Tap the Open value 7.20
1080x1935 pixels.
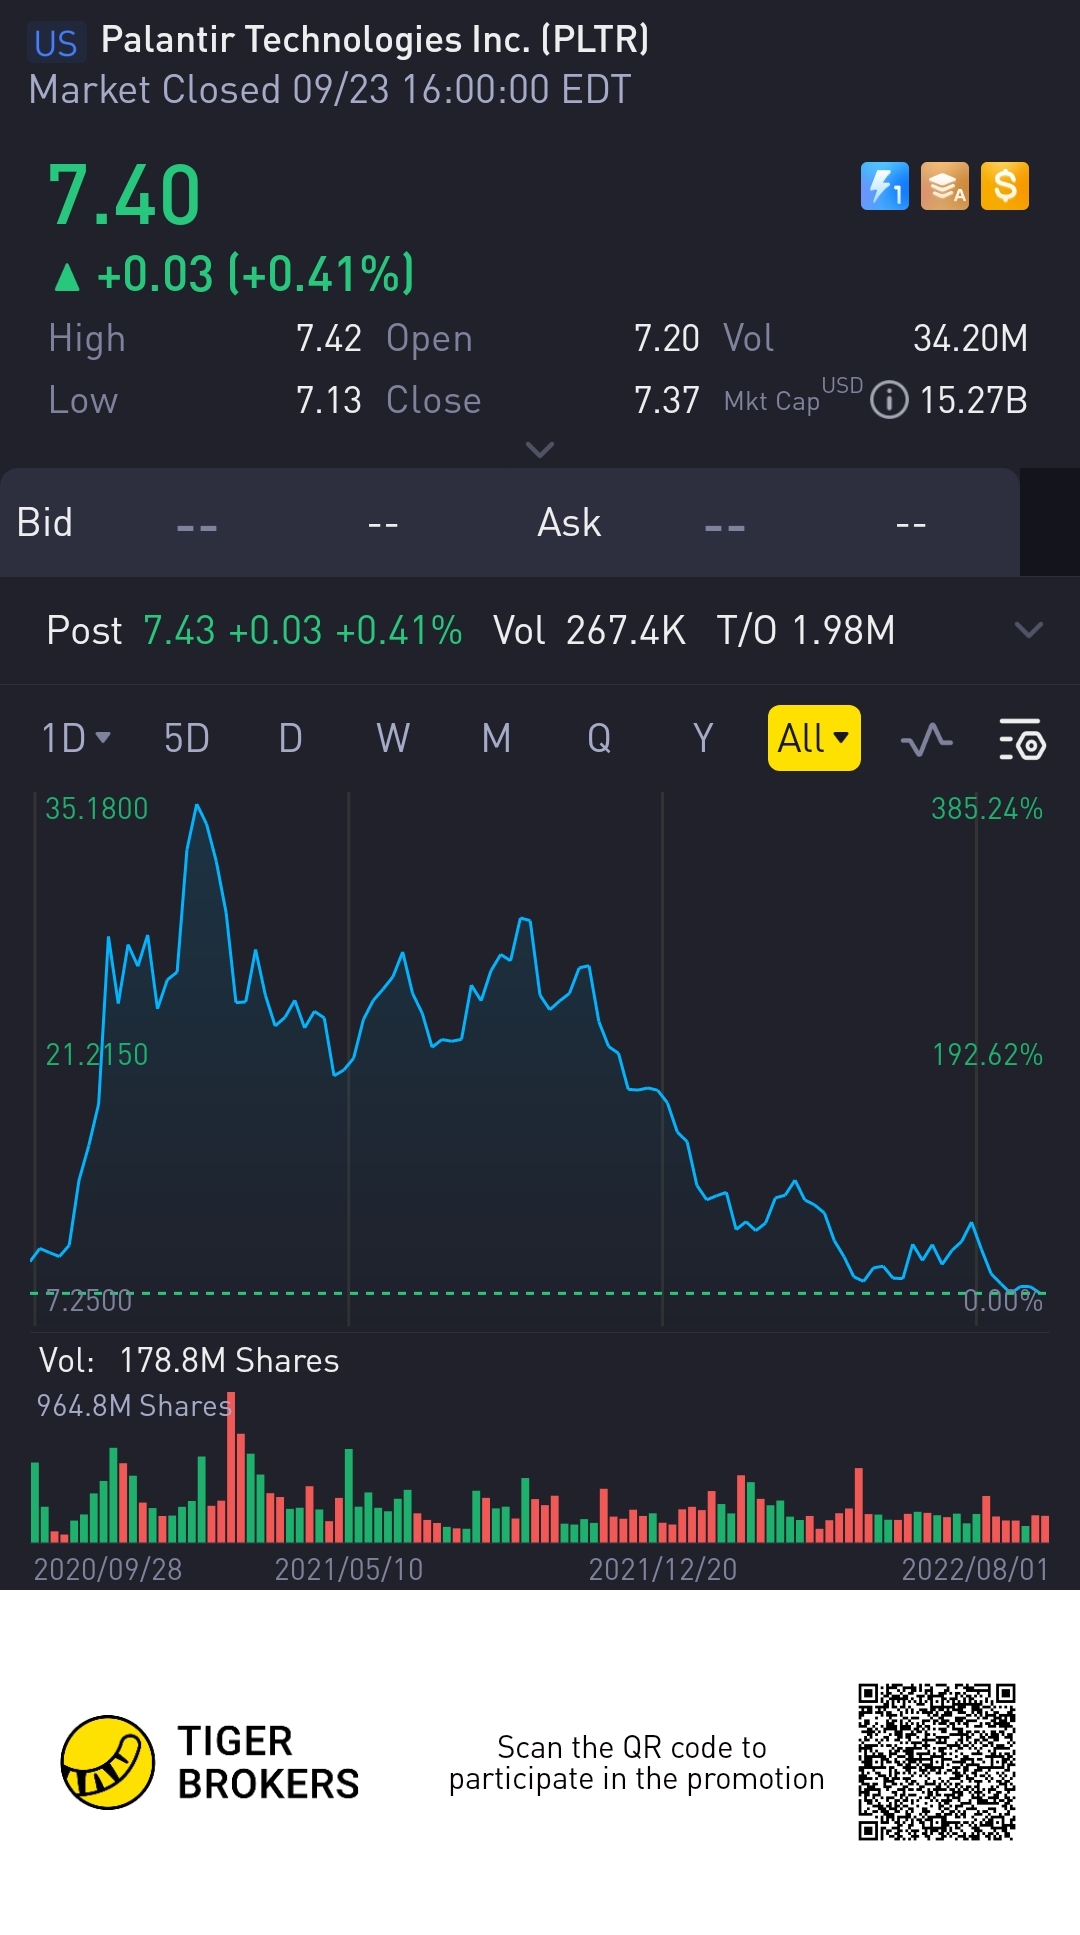(x=667, y=338)
